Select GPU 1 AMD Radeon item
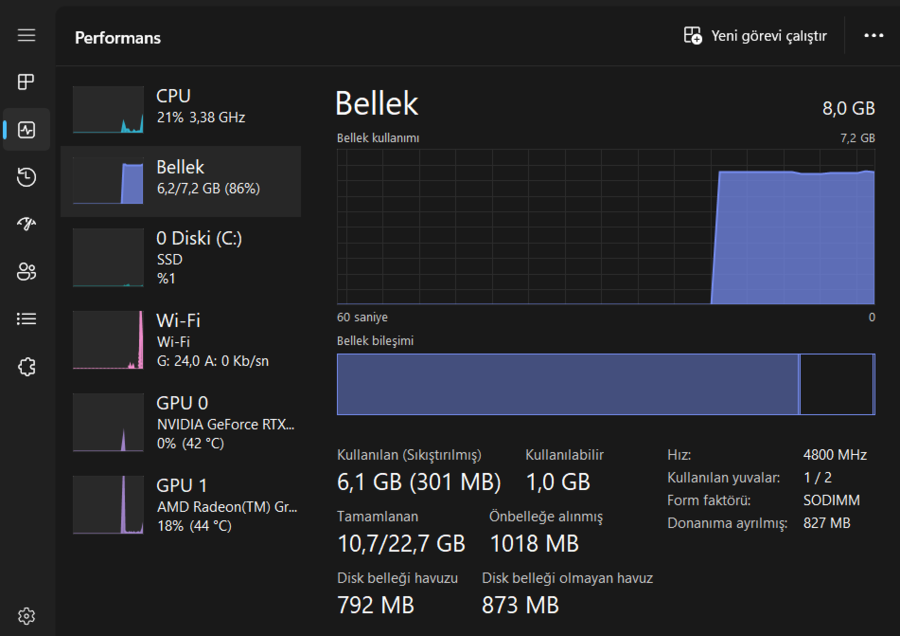The height and width of the screenshot is (636, 900). (x=181, y=505)
